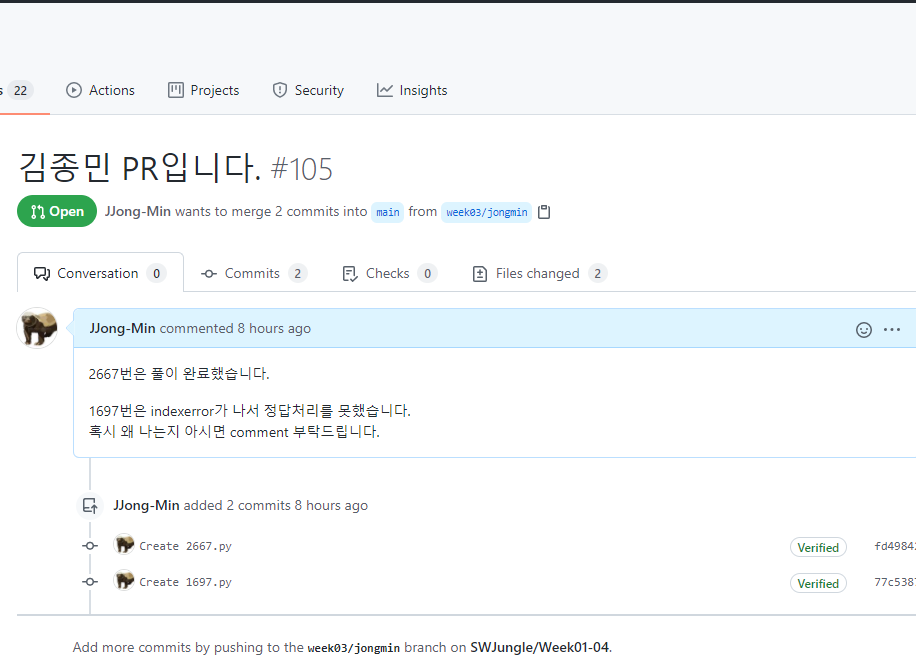Open JJong-Min author link in comment header

[x=122, y=328]
